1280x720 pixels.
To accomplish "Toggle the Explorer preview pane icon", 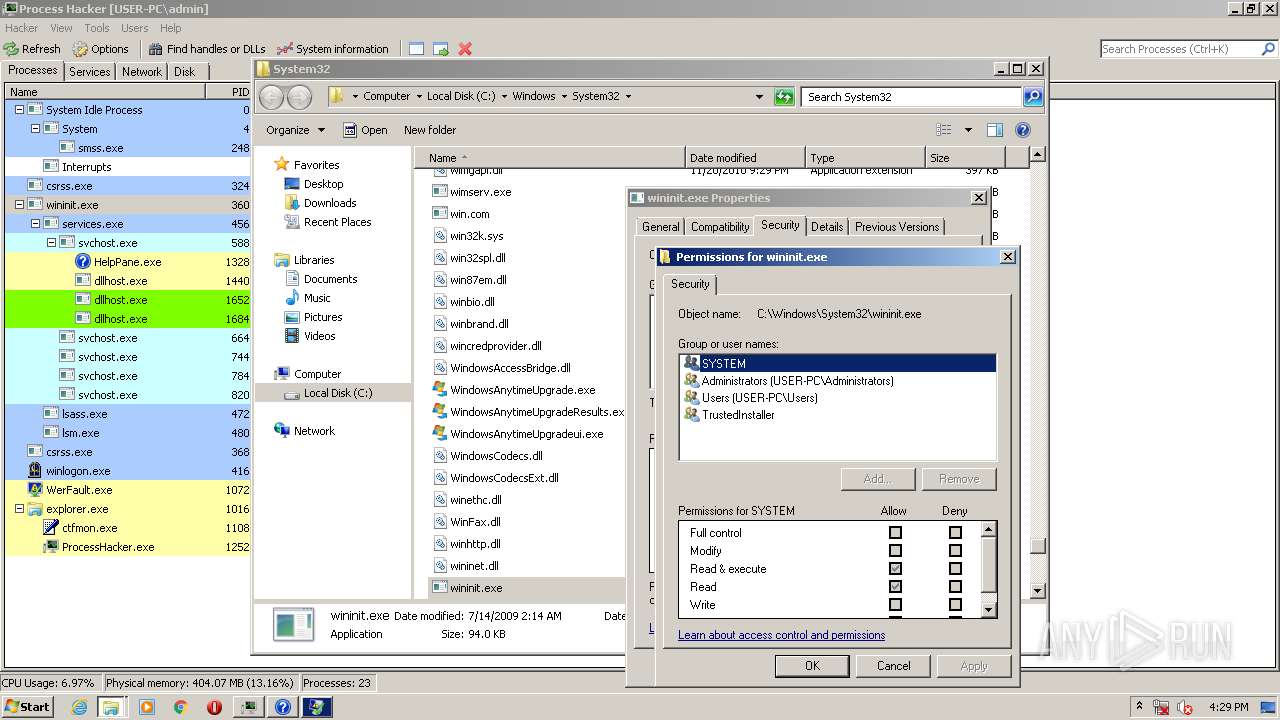I will point(994,130).
